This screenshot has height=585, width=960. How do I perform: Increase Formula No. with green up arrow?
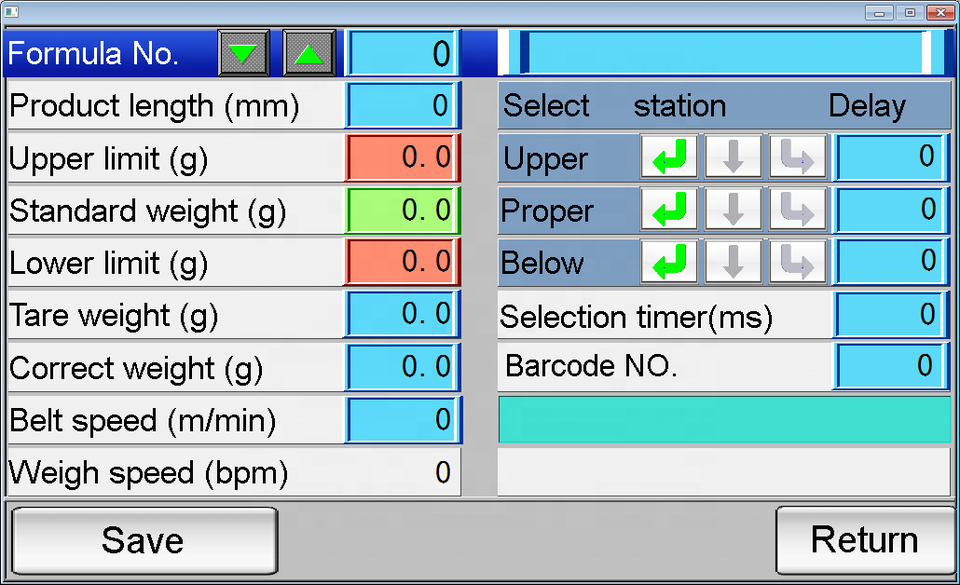[309, 53]
